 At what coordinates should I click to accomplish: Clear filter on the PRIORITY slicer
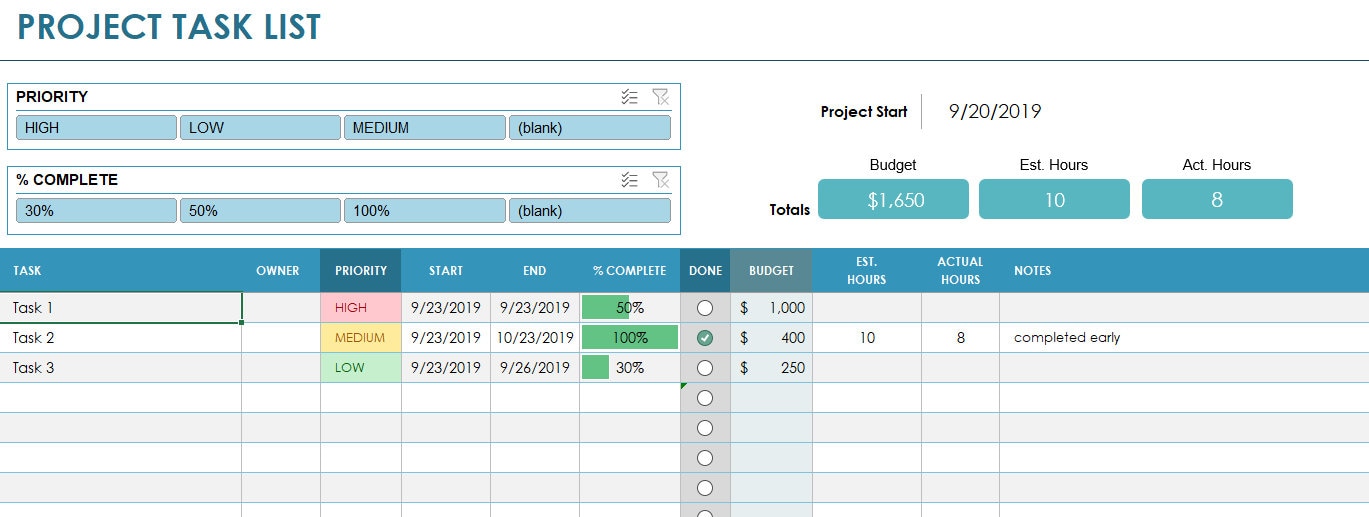[660, 97]
